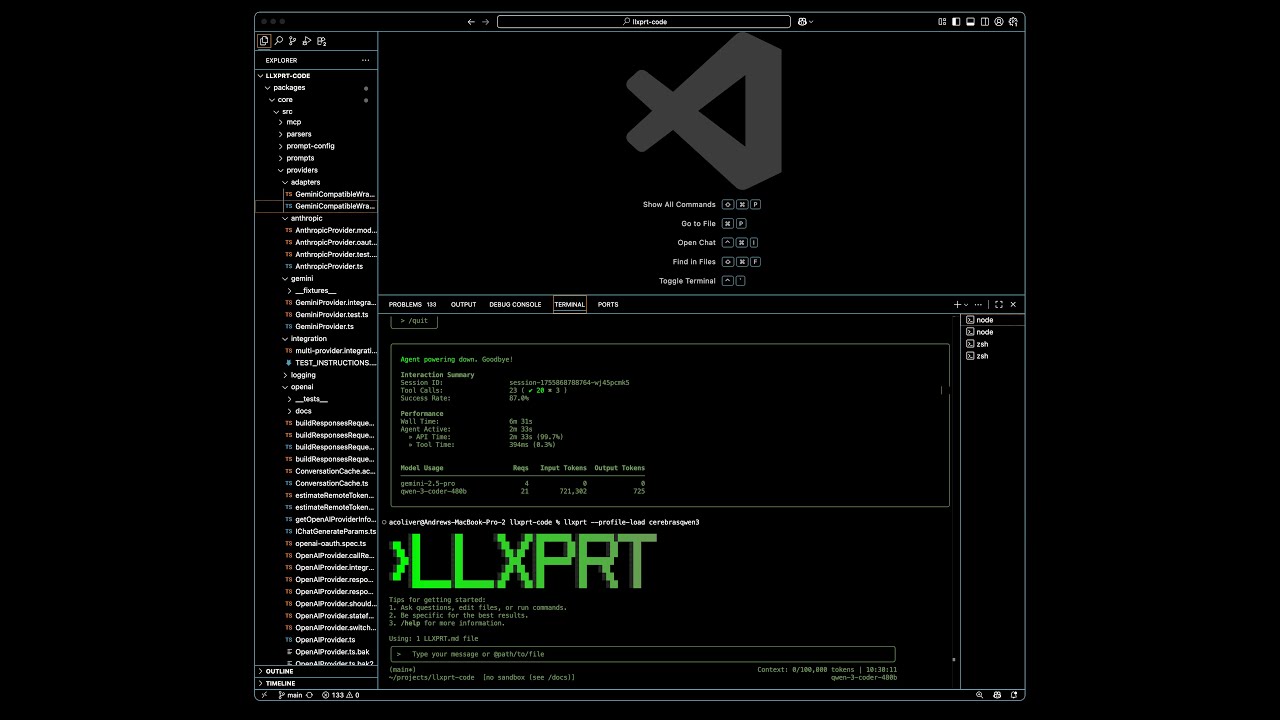The height and width of the screenshot is (720, 1280).
Task: Open the Manage settings gear icon
Action: pos(1013,21)
